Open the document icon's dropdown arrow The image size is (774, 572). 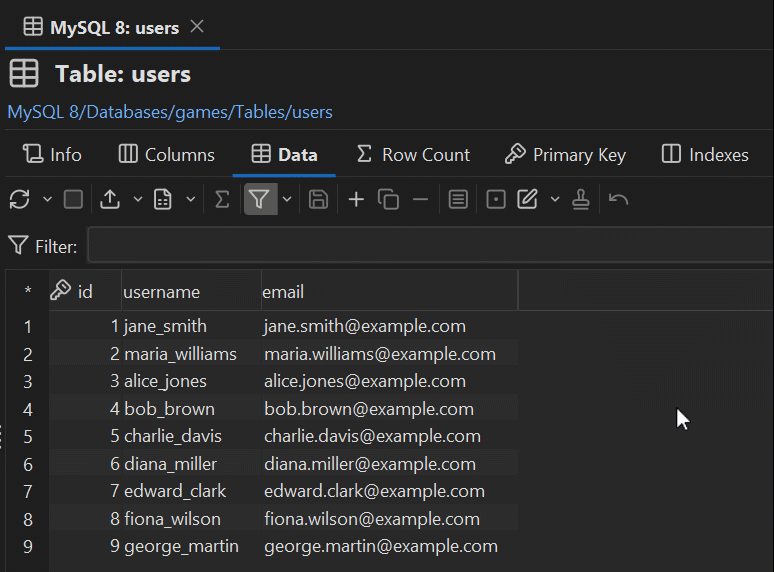[191, 199]
